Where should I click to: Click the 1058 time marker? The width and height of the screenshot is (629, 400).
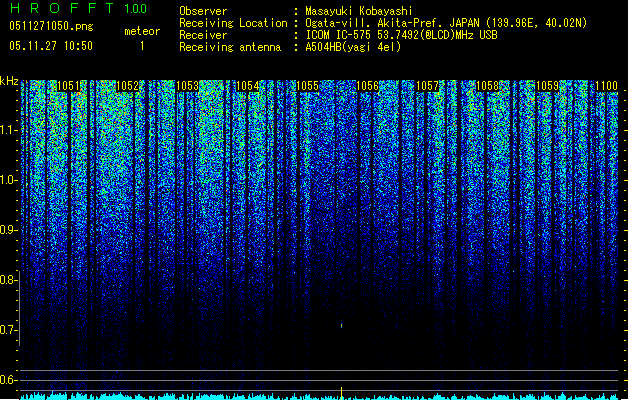pyautogui.click(x=487, y=86)
